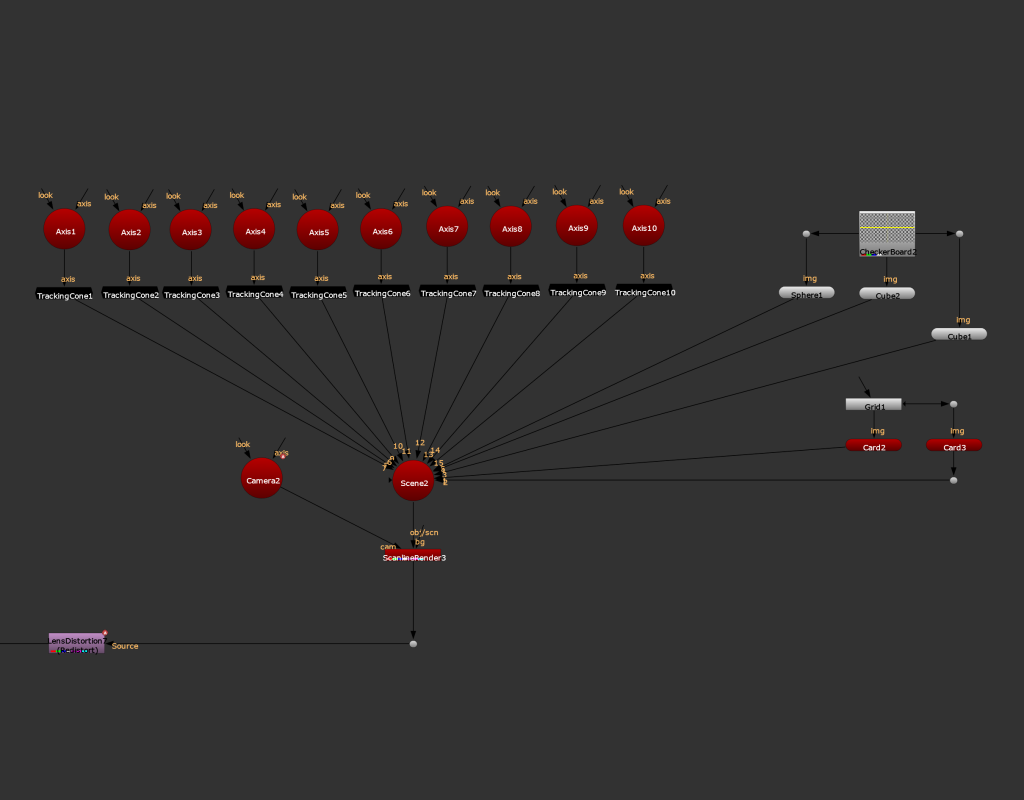Click the TrackingCone5 node
Image resolution: width=1024 pixels, height=800 pixels.
(319, 293)
